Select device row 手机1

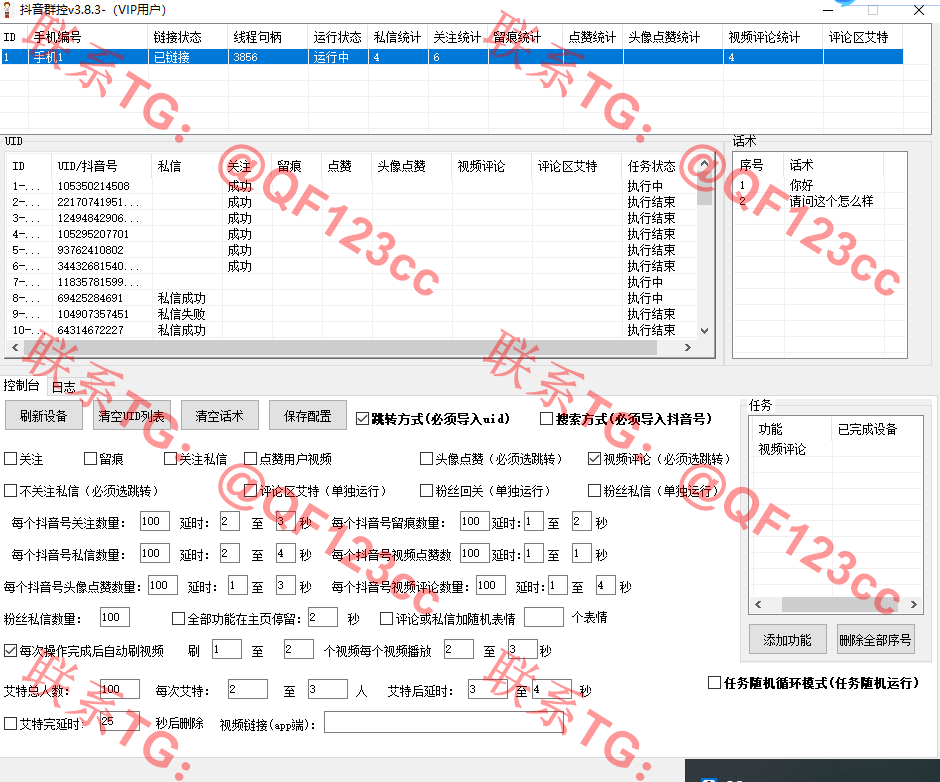click(452, 57)
